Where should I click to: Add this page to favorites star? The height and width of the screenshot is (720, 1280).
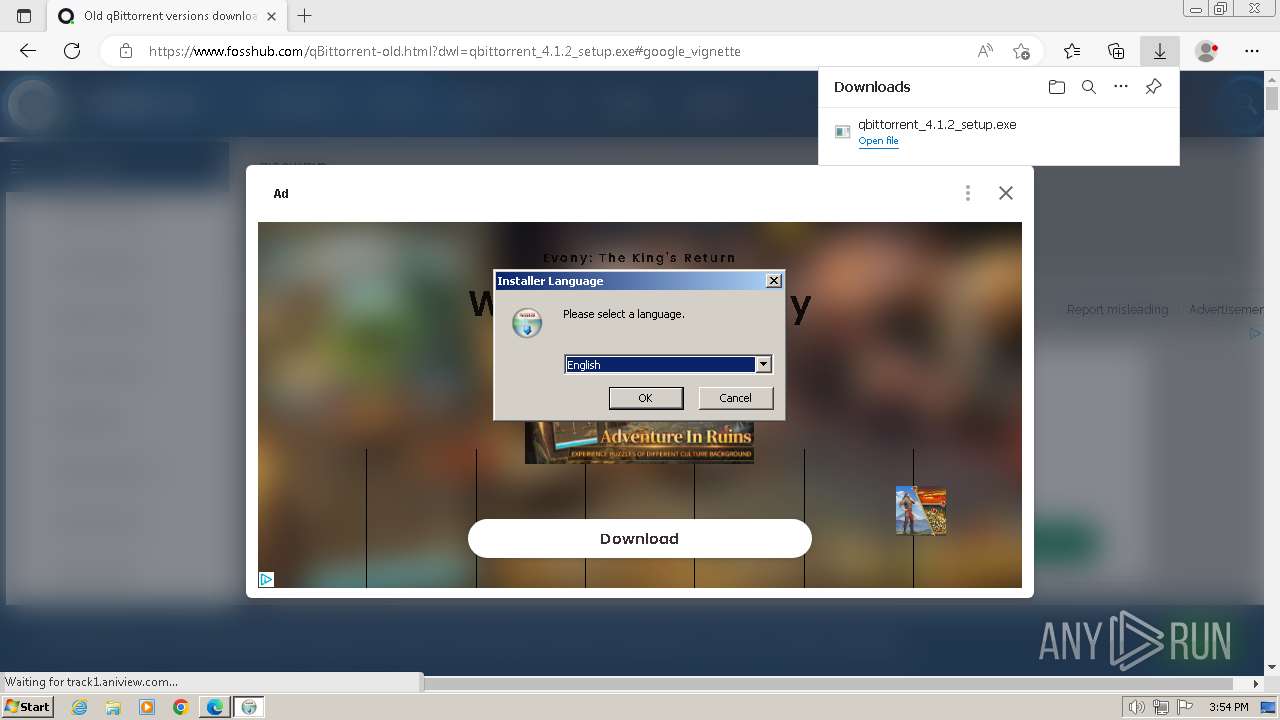point(1021,51)
